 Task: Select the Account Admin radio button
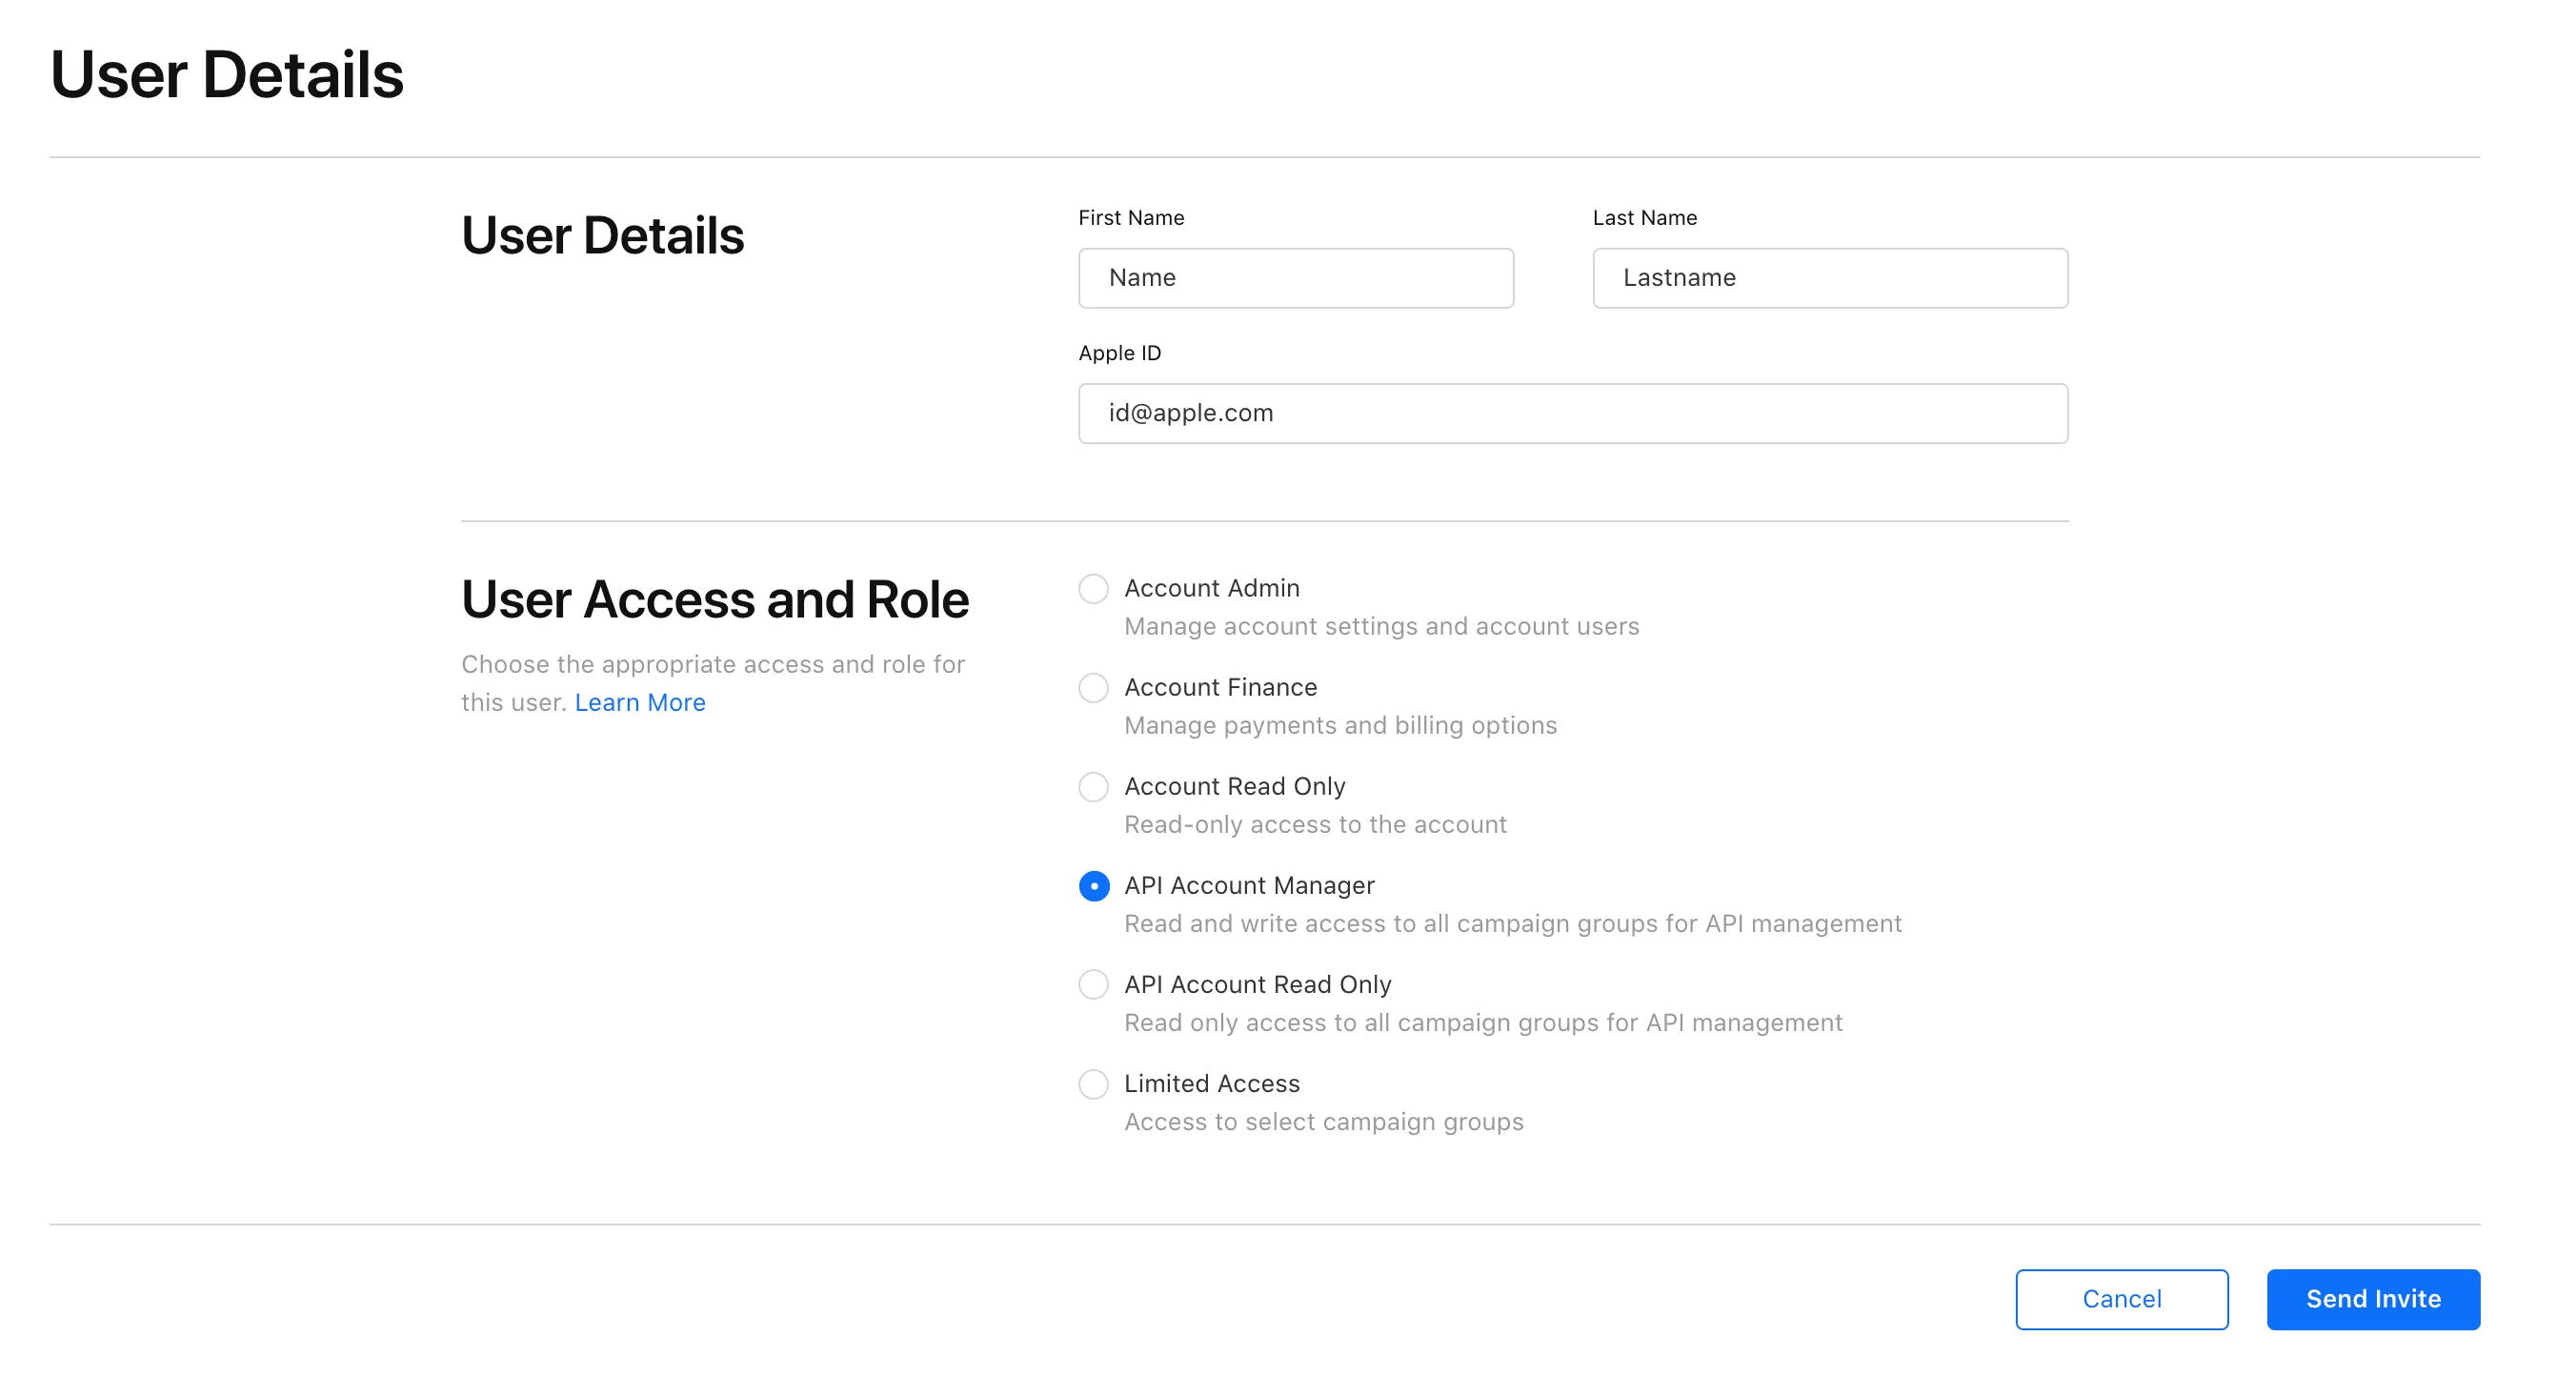click(1093, 588)
